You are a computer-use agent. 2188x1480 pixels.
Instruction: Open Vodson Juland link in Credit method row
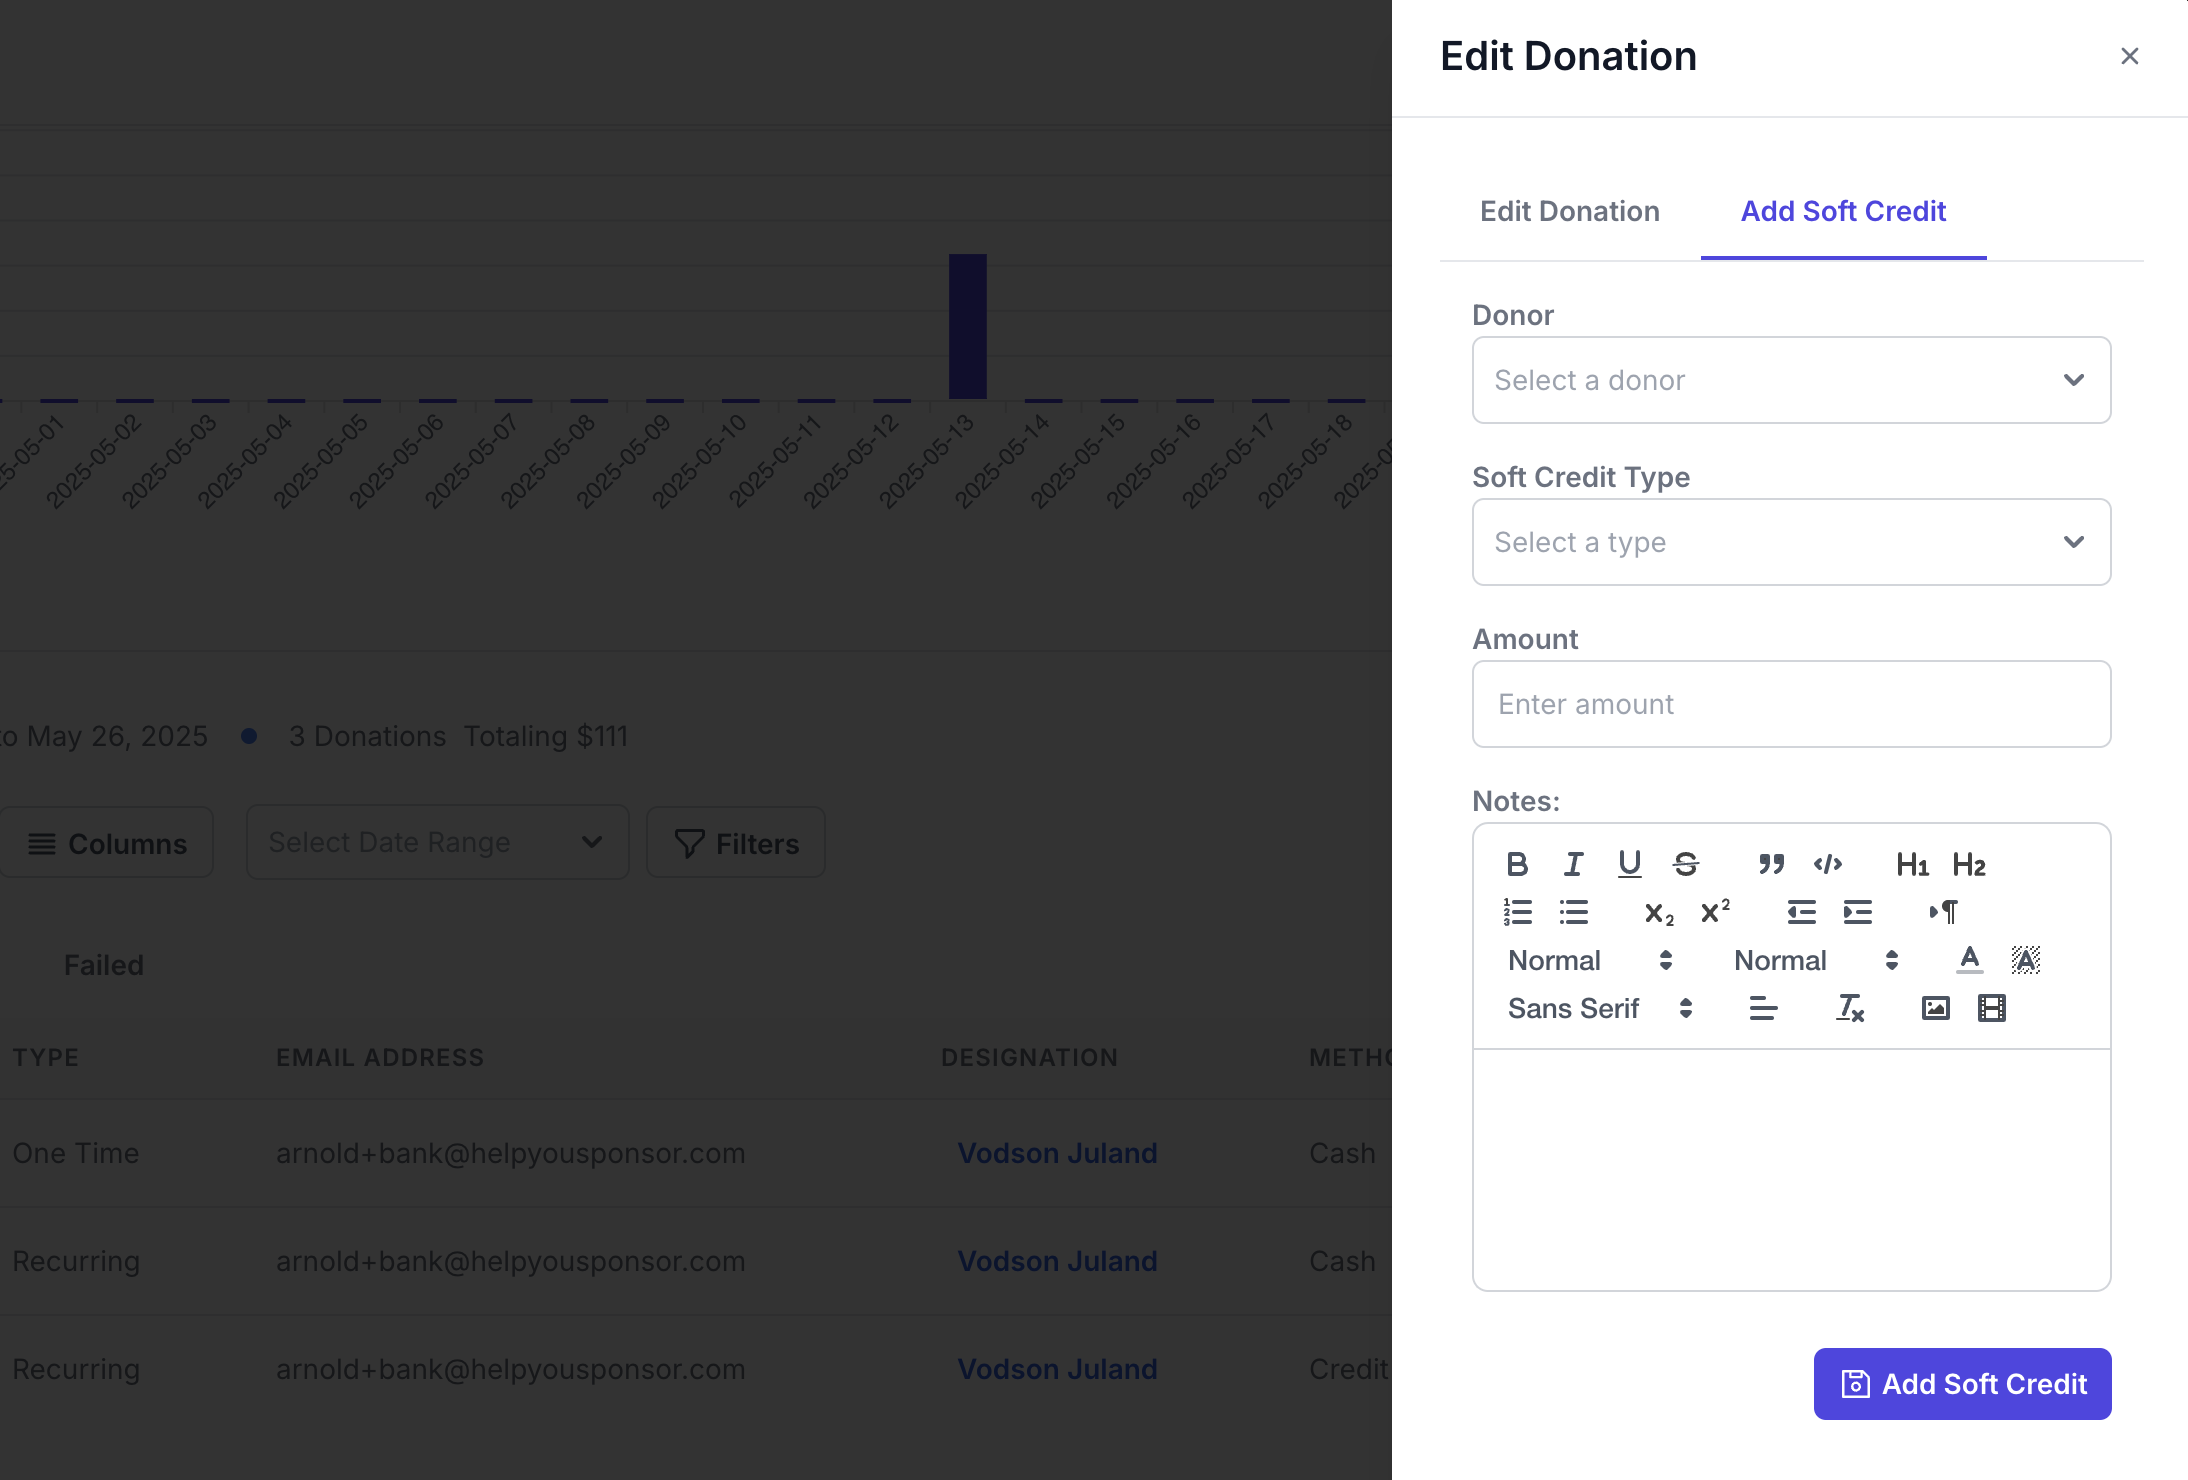coord(1057,1369)
